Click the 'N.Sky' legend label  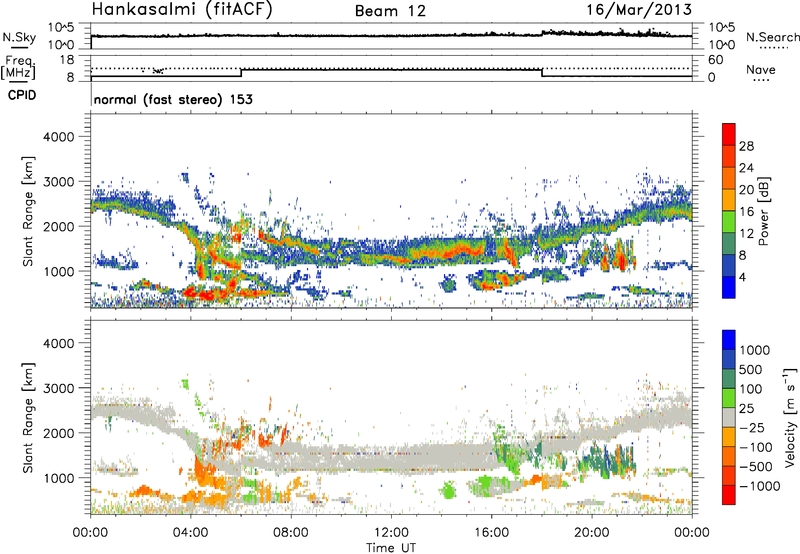coord(19,37)
